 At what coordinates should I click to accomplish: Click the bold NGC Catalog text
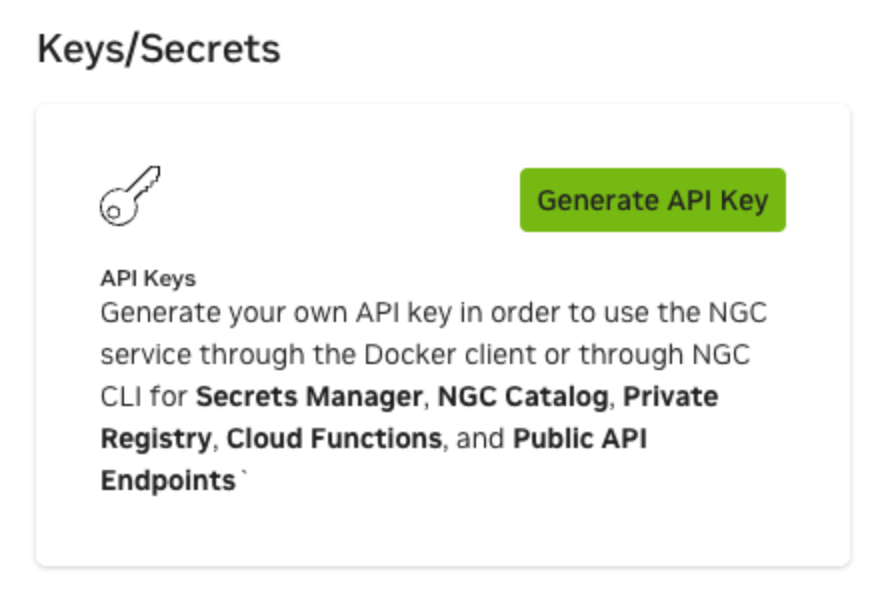click(523, 397)
